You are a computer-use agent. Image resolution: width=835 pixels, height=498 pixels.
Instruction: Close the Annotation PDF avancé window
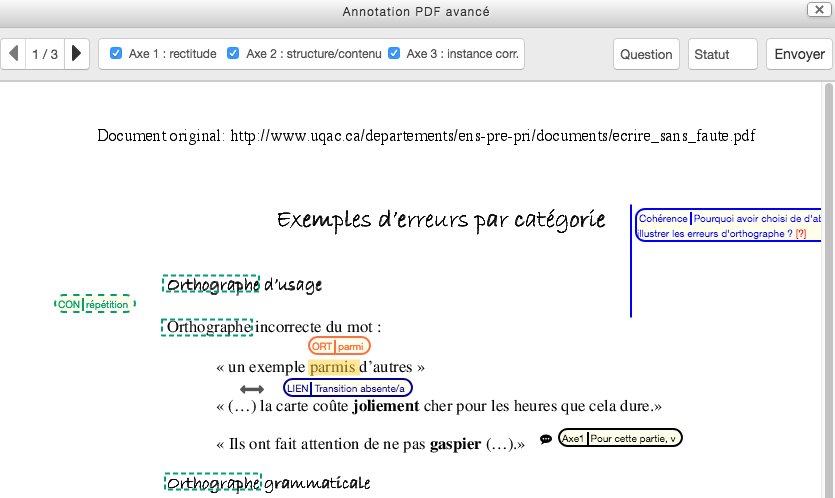coord(815,10)
